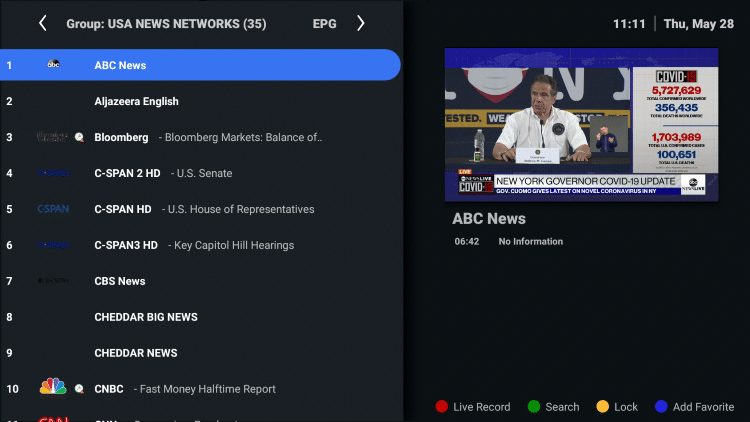Open the EPG view

coord(324,24)
